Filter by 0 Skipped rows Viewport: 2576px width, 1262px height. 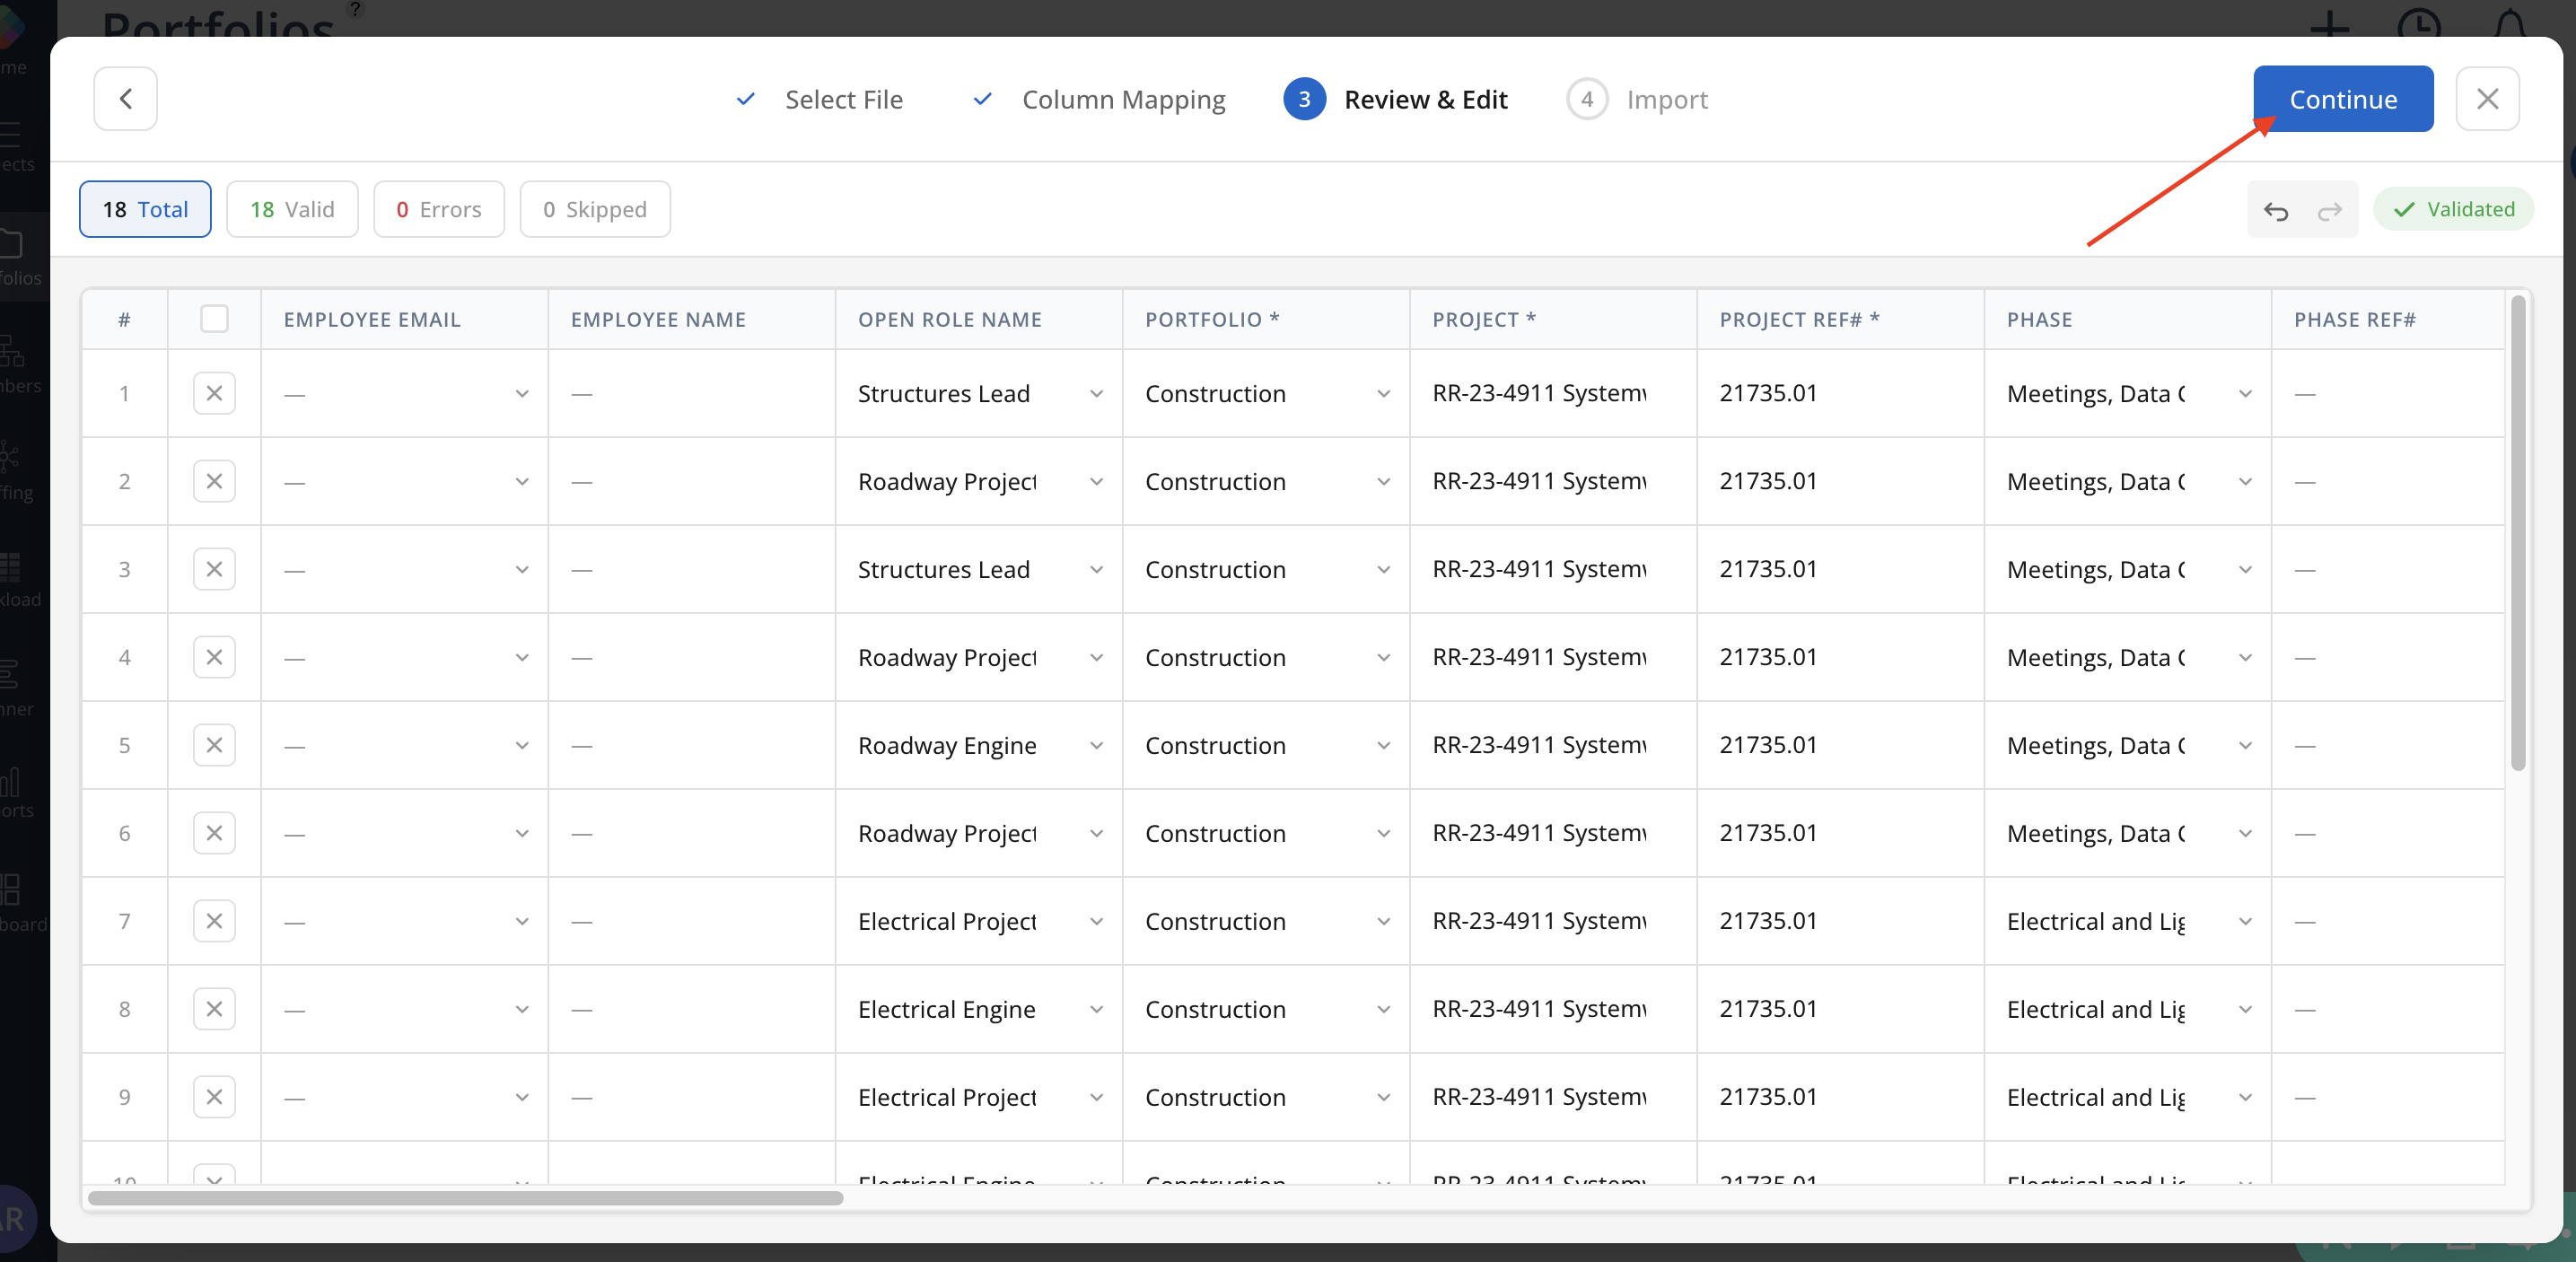594,209
